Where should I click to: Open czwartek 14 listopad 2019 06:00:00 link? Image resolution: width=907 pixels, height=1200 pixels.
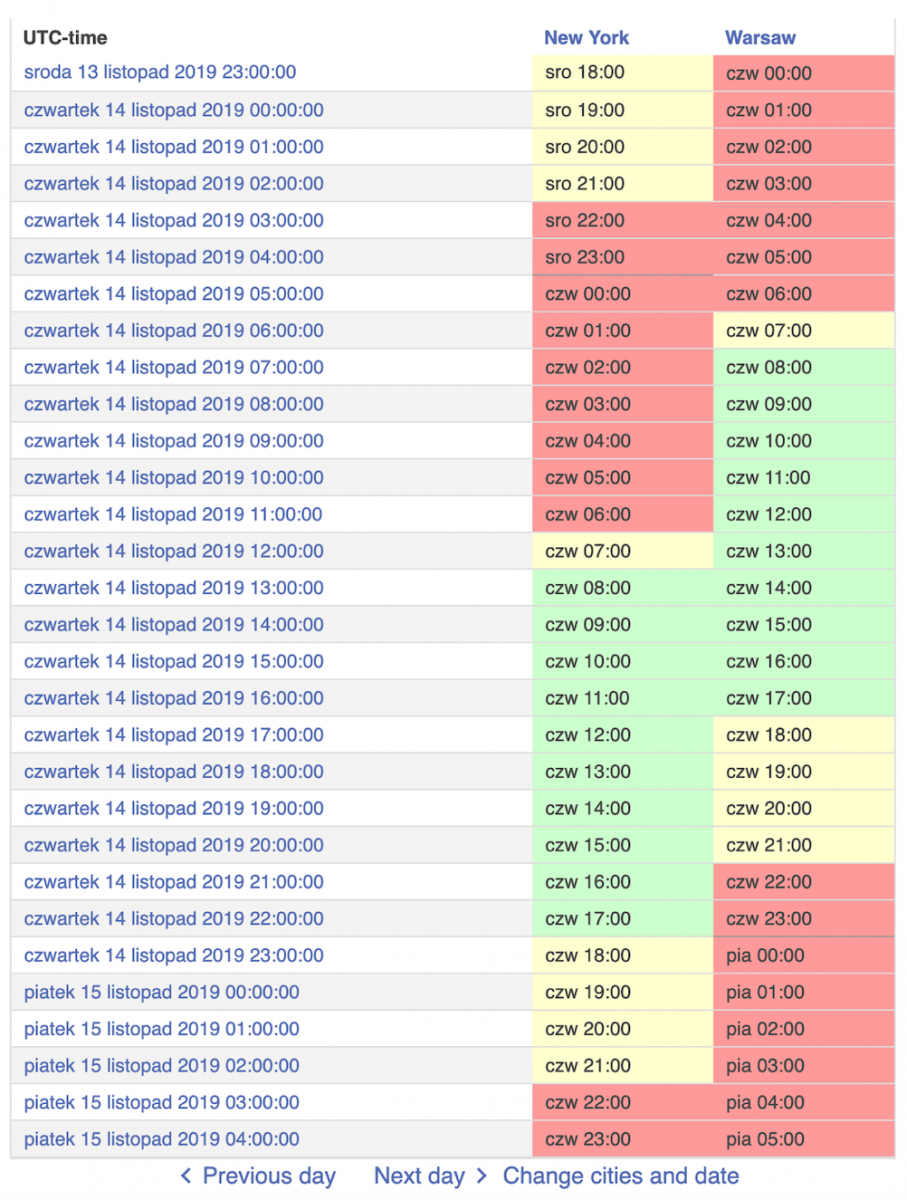[173, 331]
